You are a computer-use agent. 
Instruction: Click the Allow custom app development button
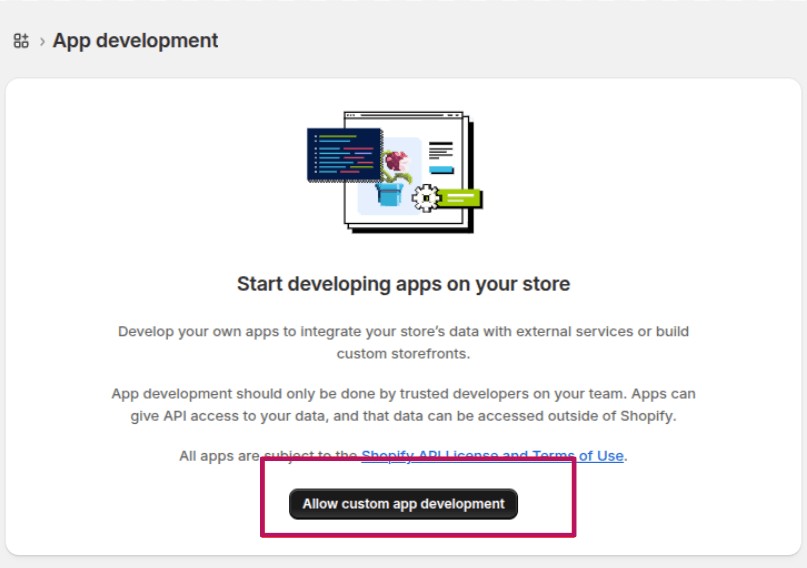403,504
